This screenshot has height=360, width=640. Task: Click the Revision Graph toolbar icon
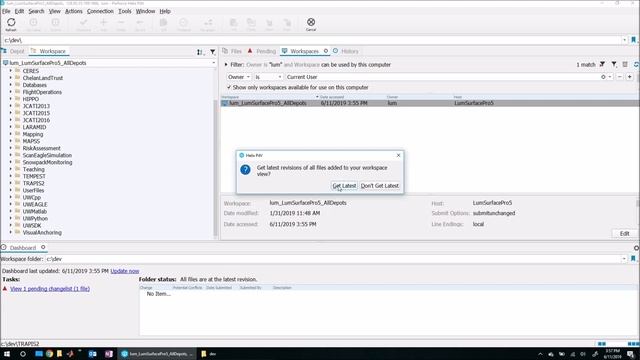208,24
